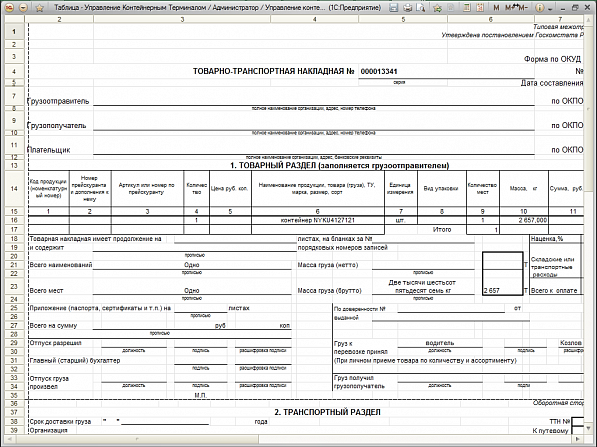Select row header 14
This screenshot has height=447, width=597.
(x=14, y=188)
